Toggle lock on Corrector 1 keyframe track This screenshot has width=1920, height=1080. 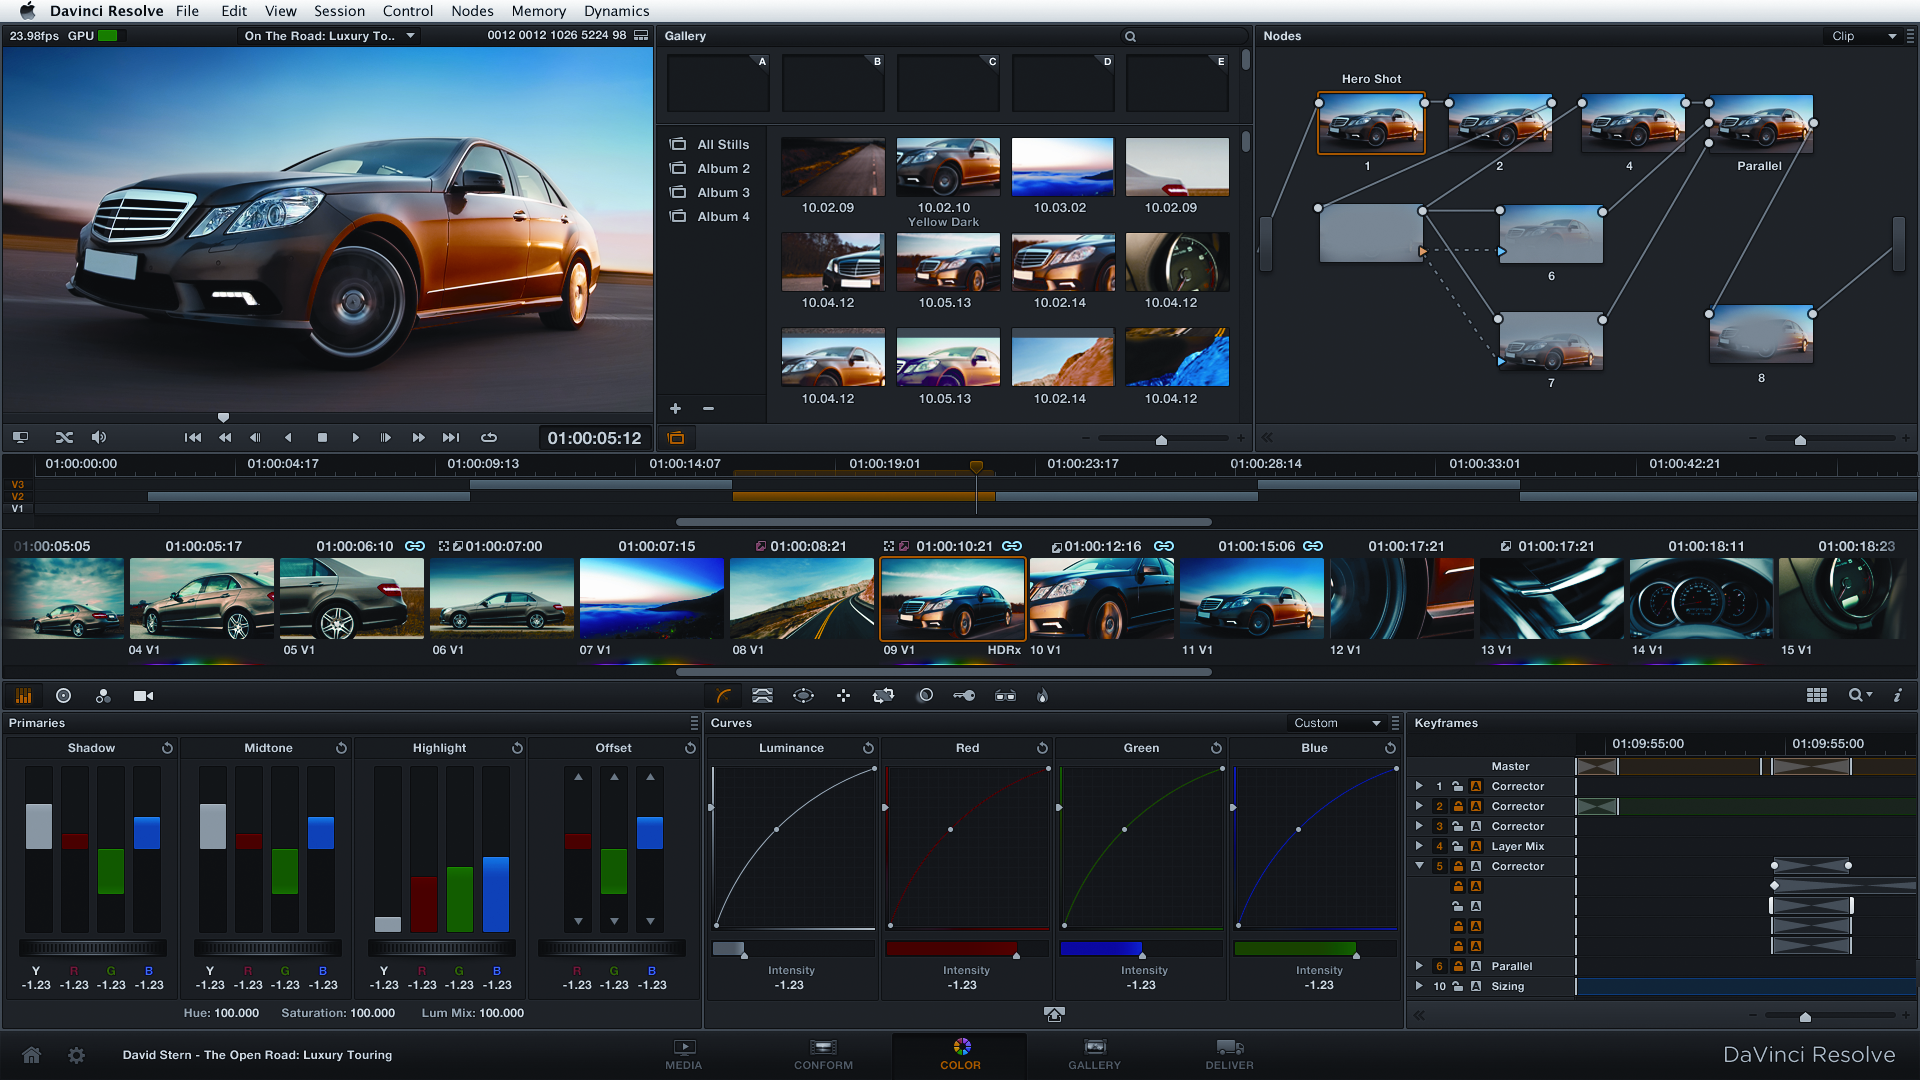point(1457,787)
